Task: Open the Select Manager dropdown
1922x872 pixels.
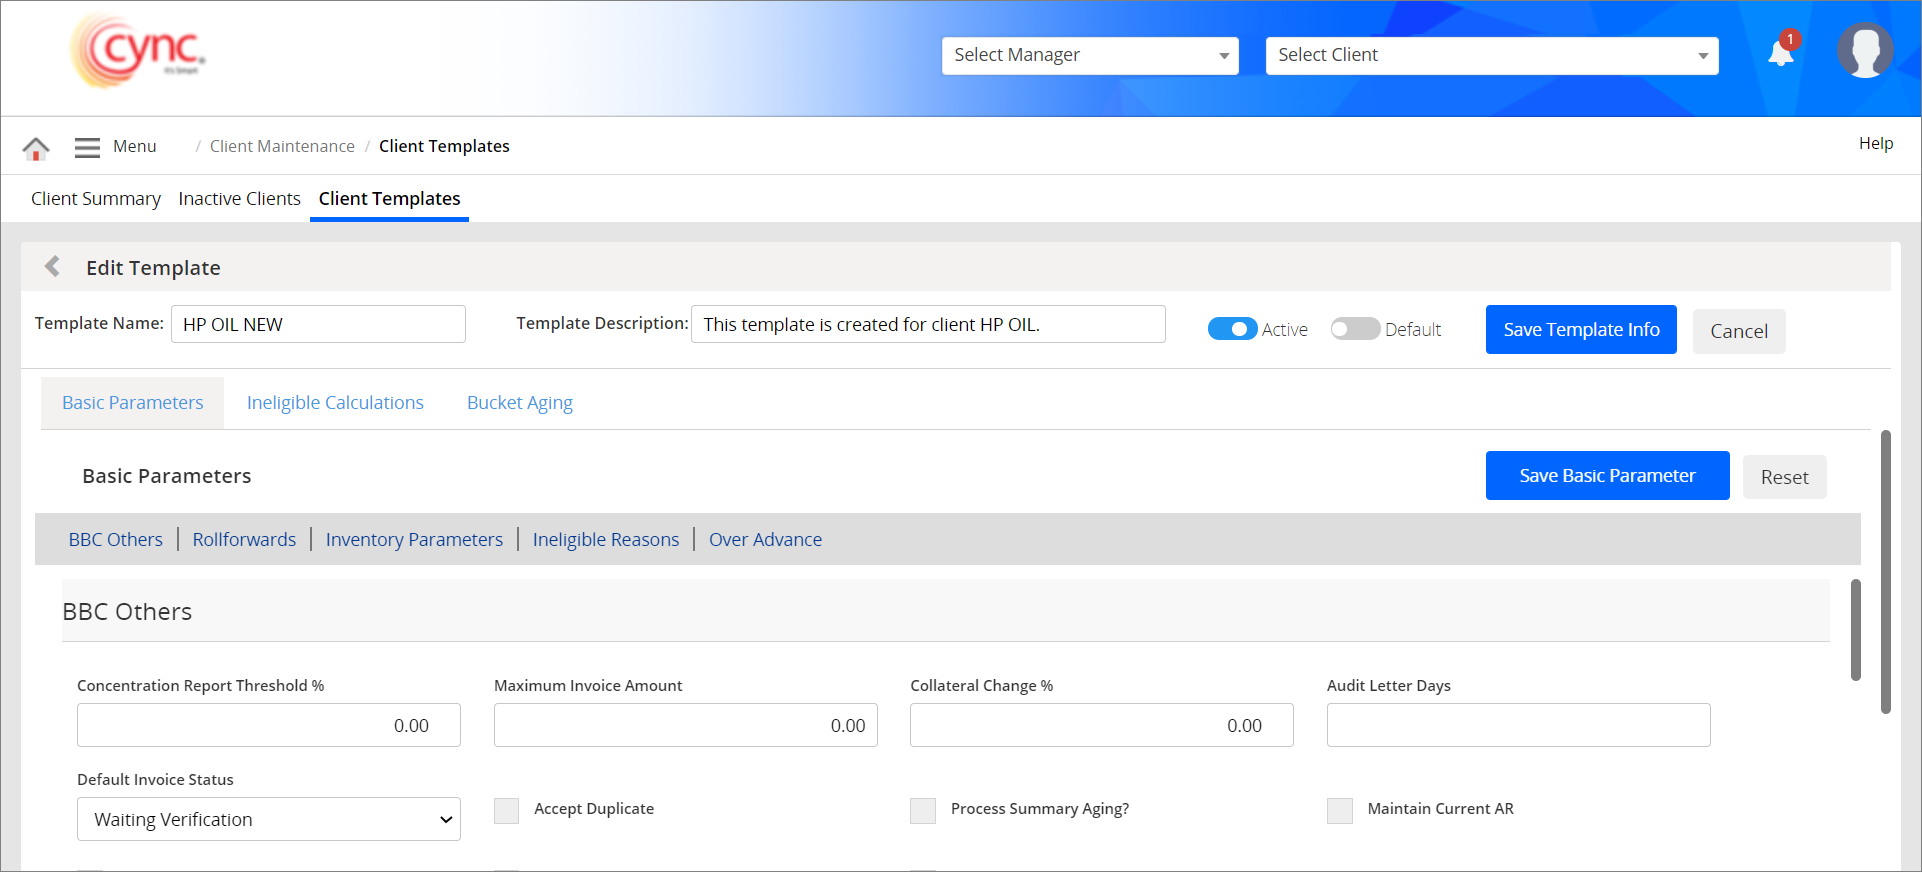Action: pyautogui.click(x=1089, y=56)
